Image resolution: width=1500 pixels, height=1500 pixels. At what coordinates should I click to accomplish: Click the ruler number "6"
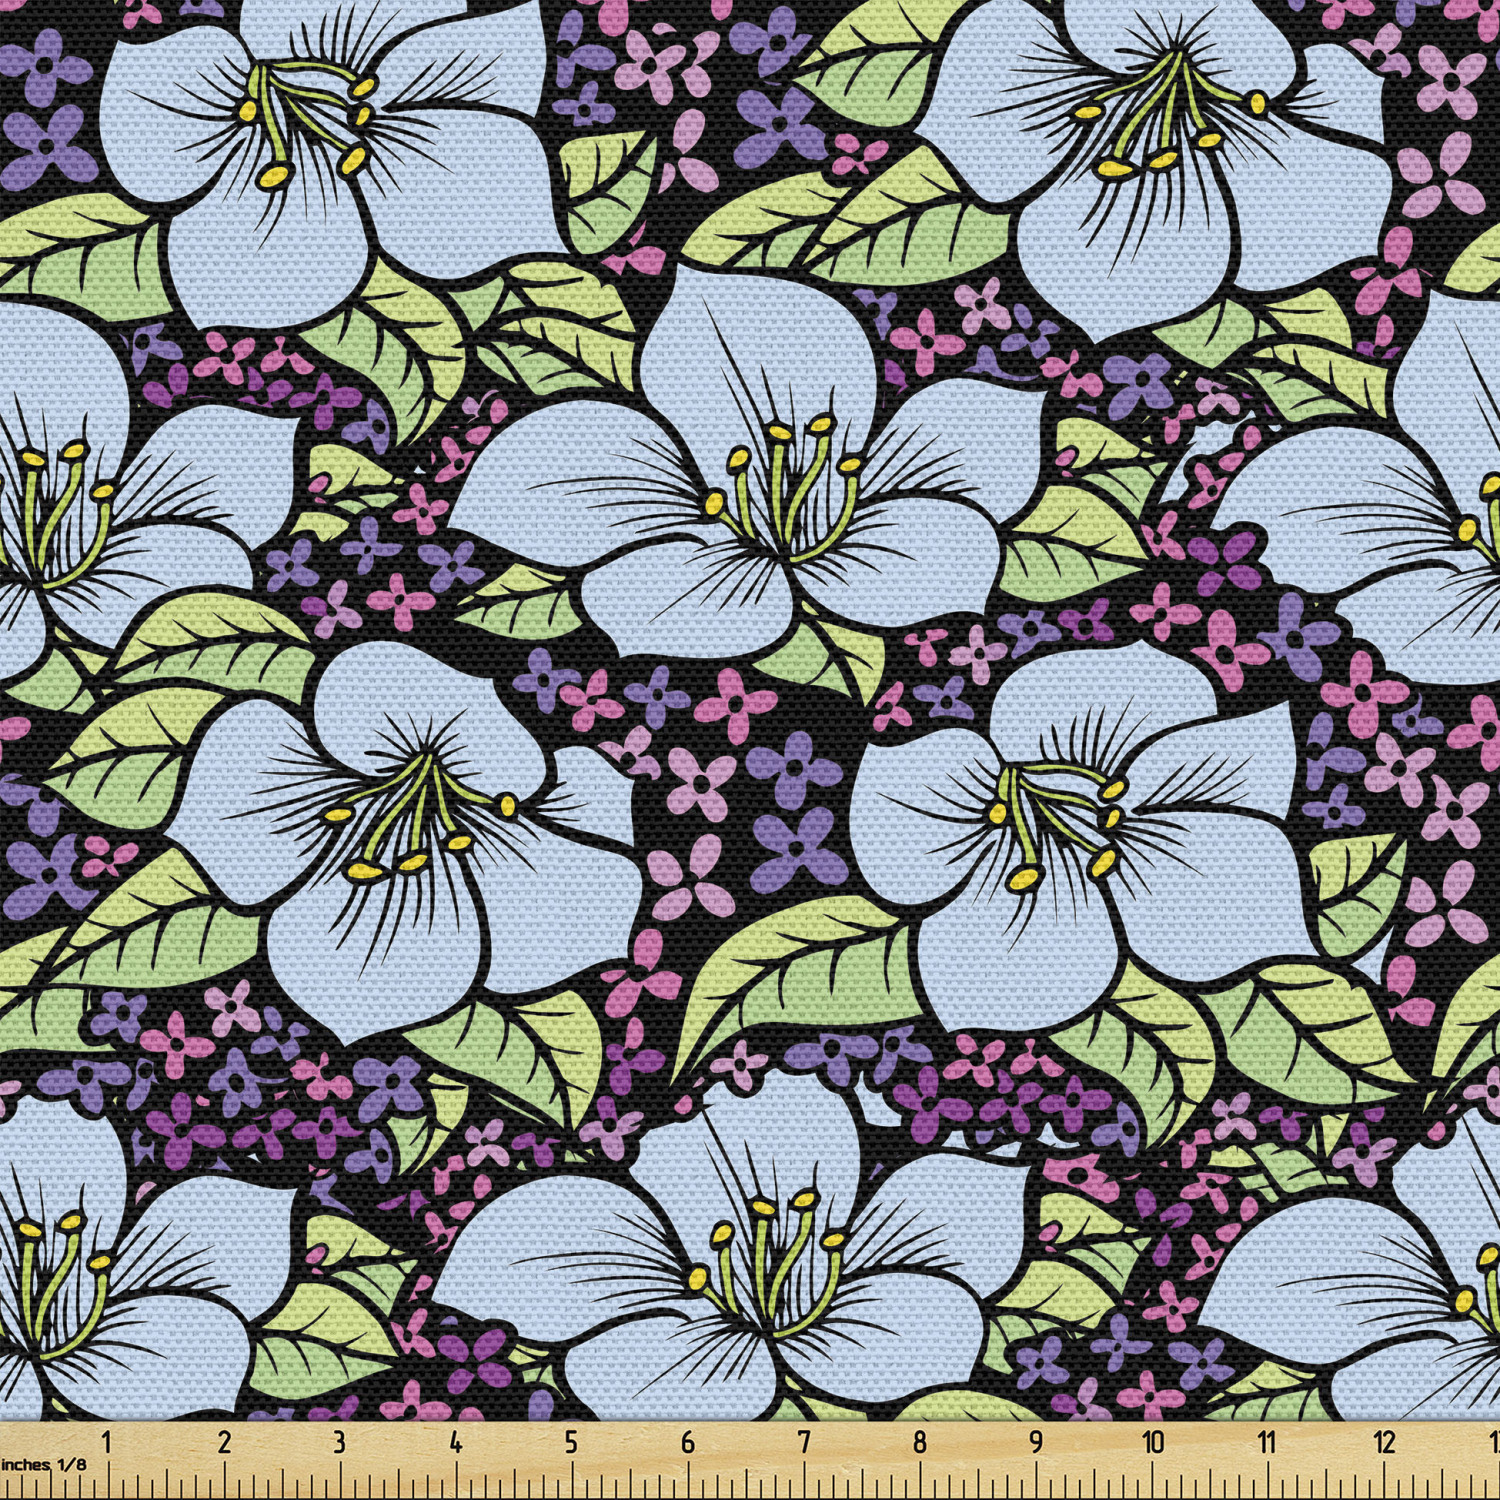point(688,1442)
